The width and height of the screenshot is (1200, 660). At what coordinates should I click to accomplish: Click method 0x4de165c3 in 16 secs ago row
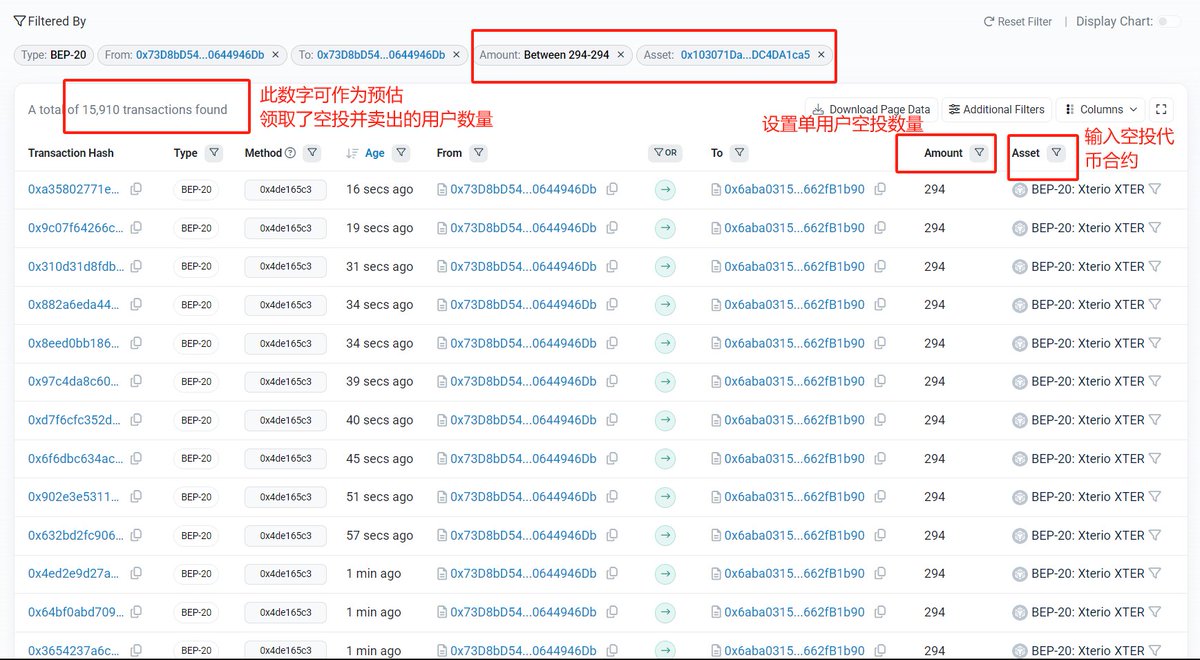pos(285,189)
